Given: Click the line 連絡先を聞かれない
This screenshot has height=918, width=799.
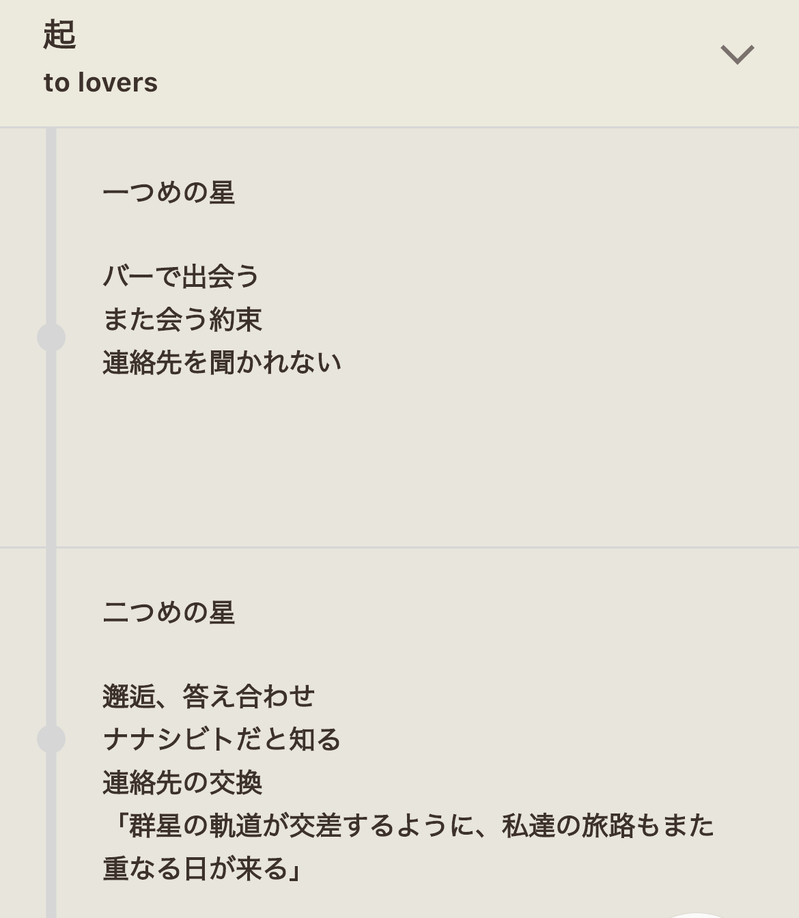Looking at the screenshot, I should coord(222,363).
